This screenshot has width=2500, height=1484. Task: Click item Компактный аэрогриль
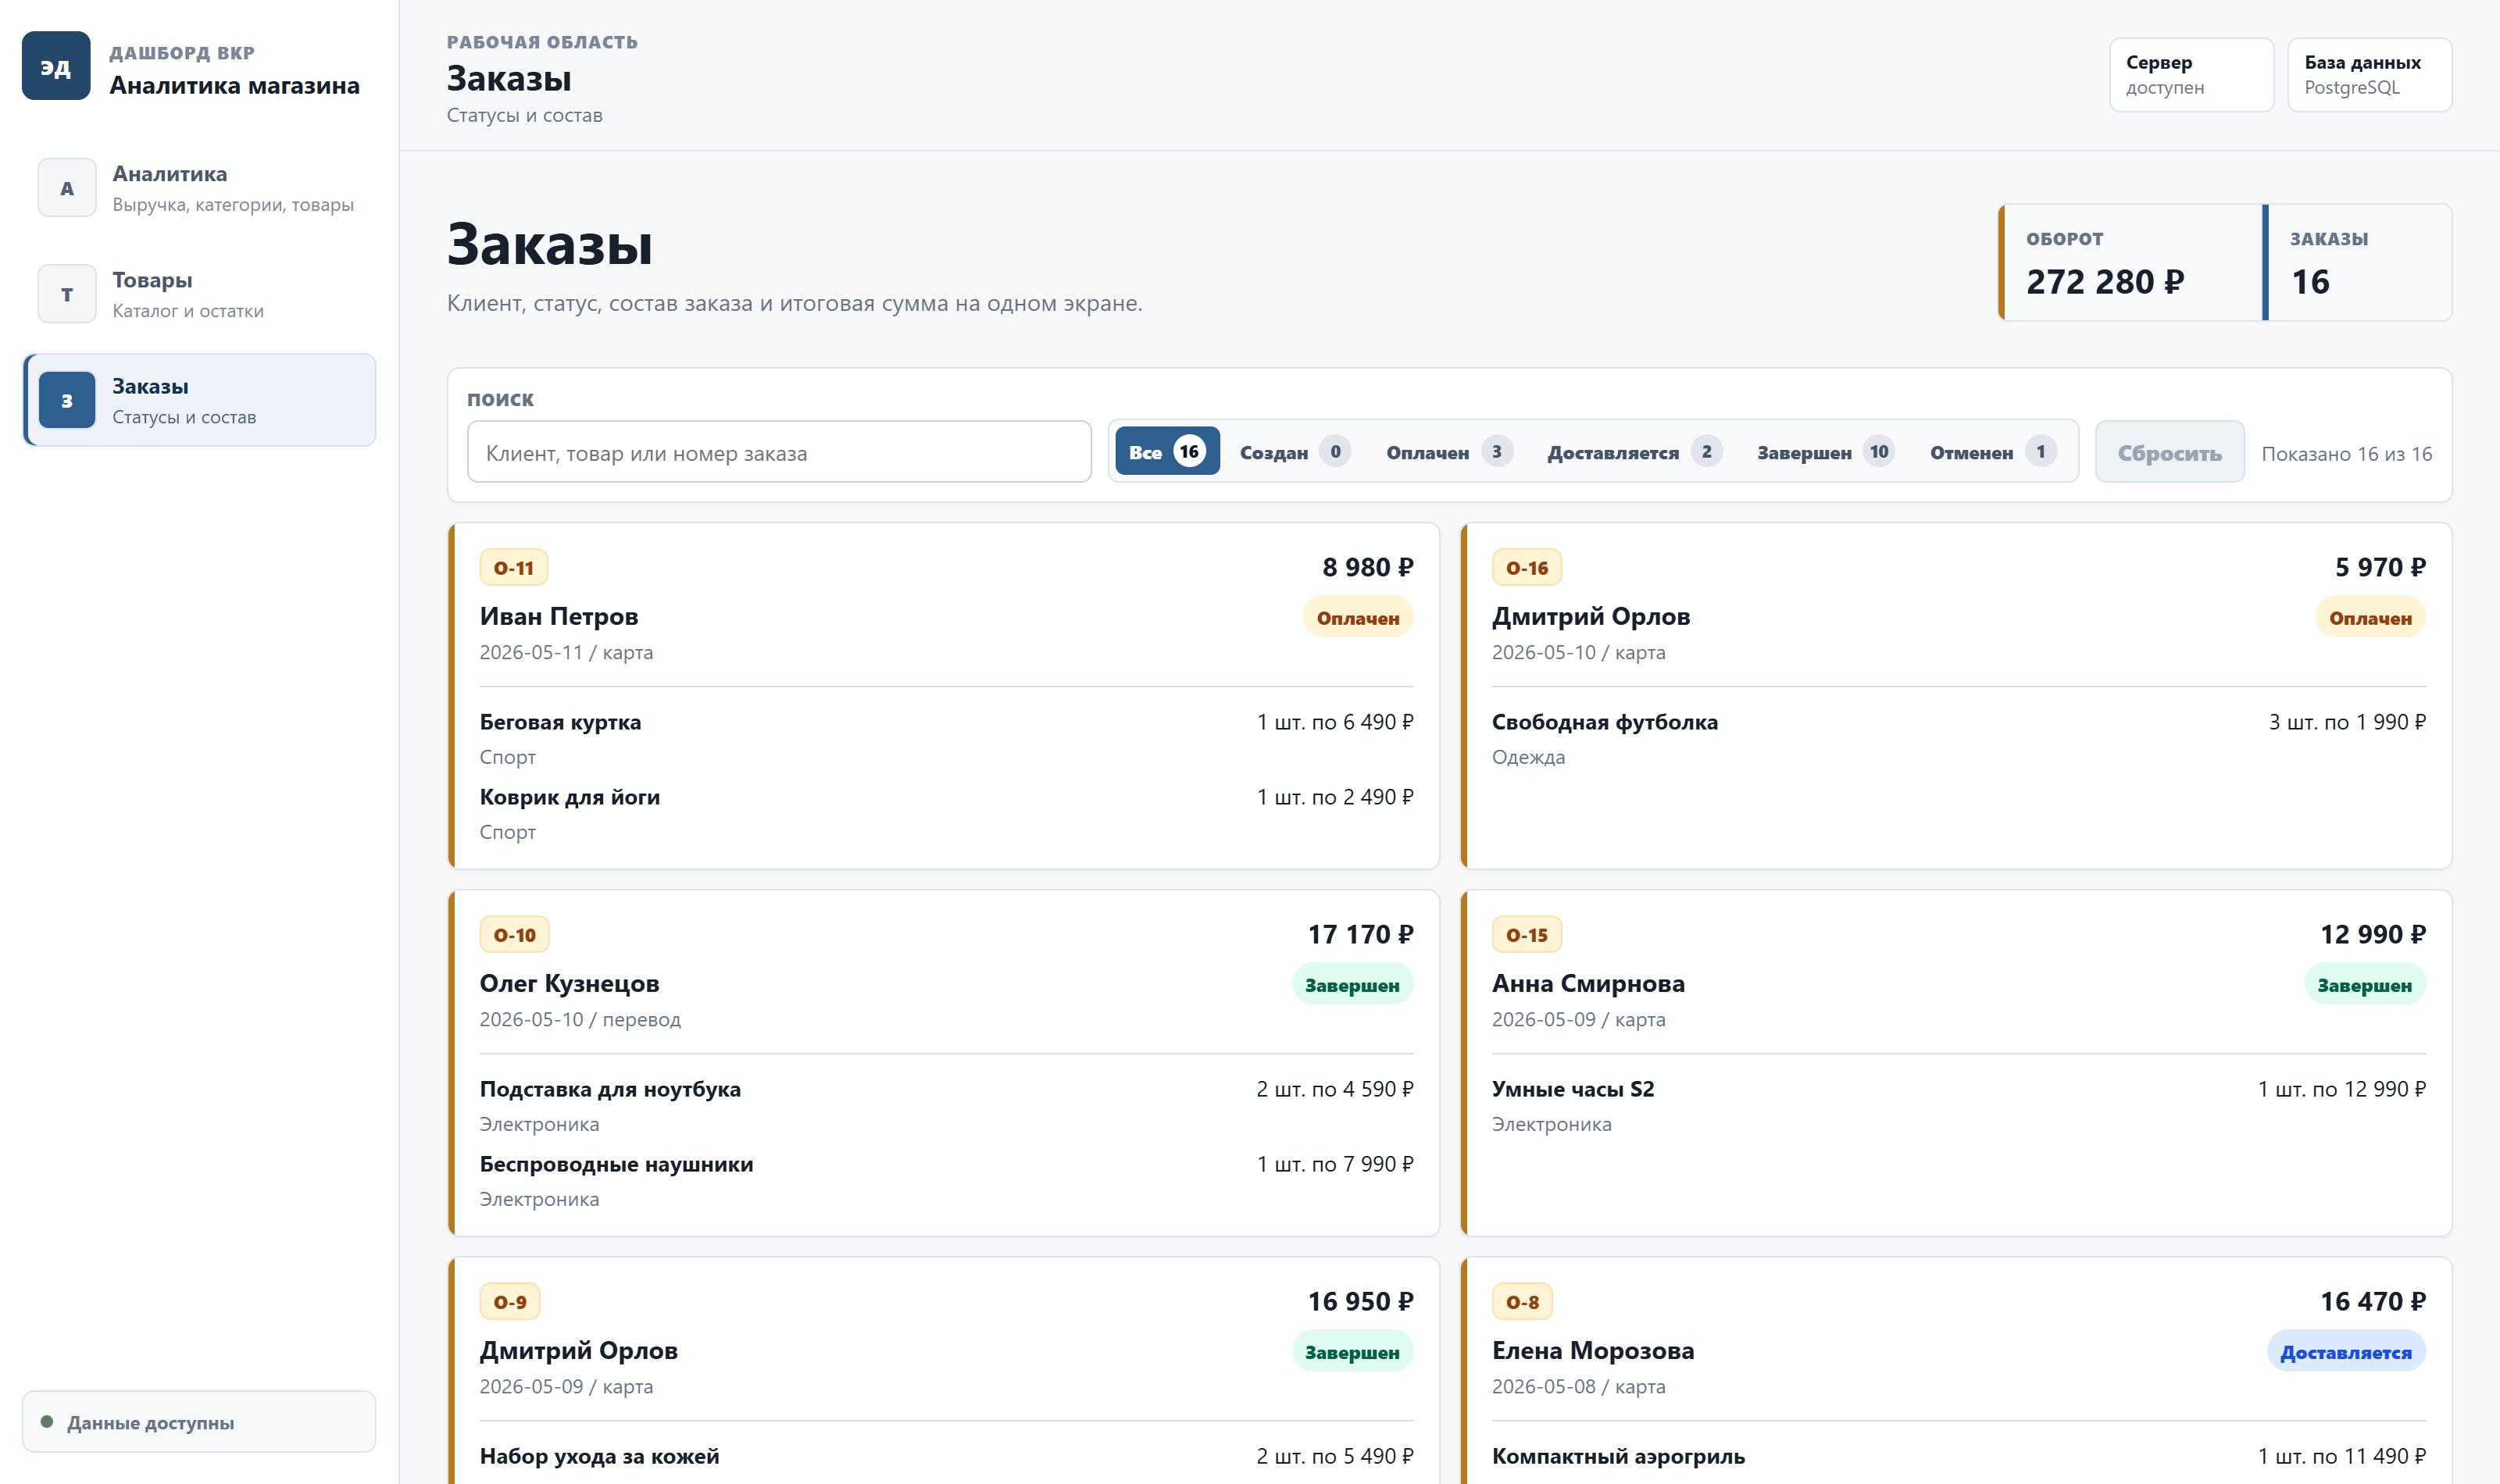tap(1618, 1456)
